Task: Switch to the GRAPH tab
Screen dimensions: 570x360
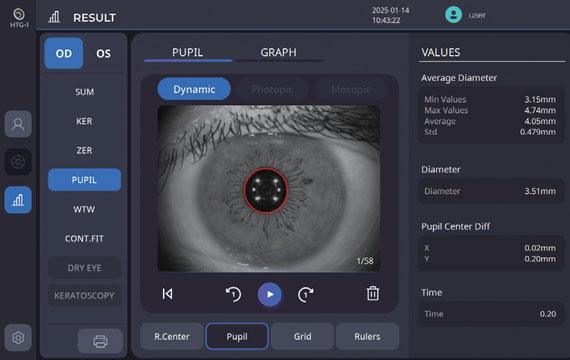Action: 278,52
